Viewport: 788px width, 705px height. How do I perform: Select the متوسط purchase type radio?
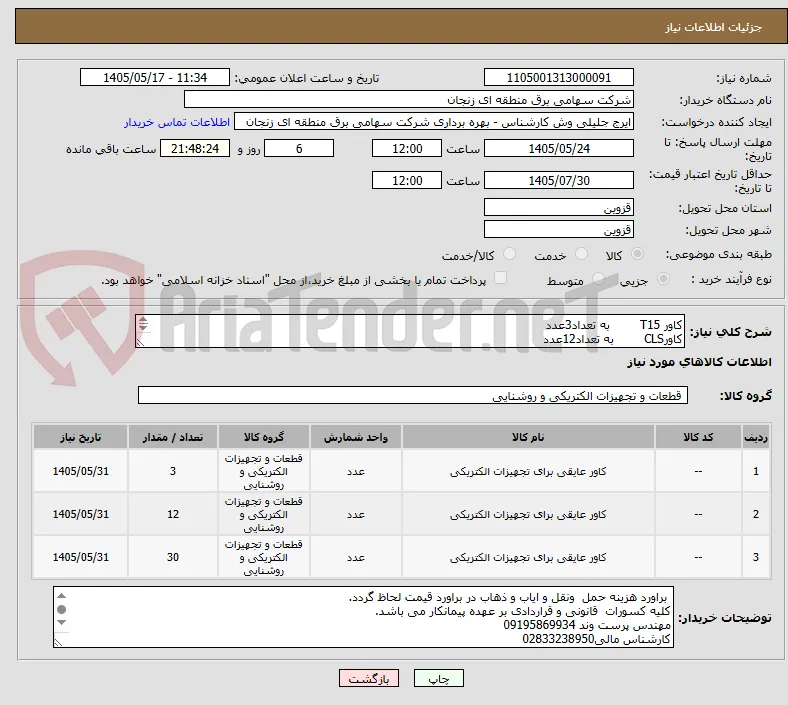click(598, 278)
